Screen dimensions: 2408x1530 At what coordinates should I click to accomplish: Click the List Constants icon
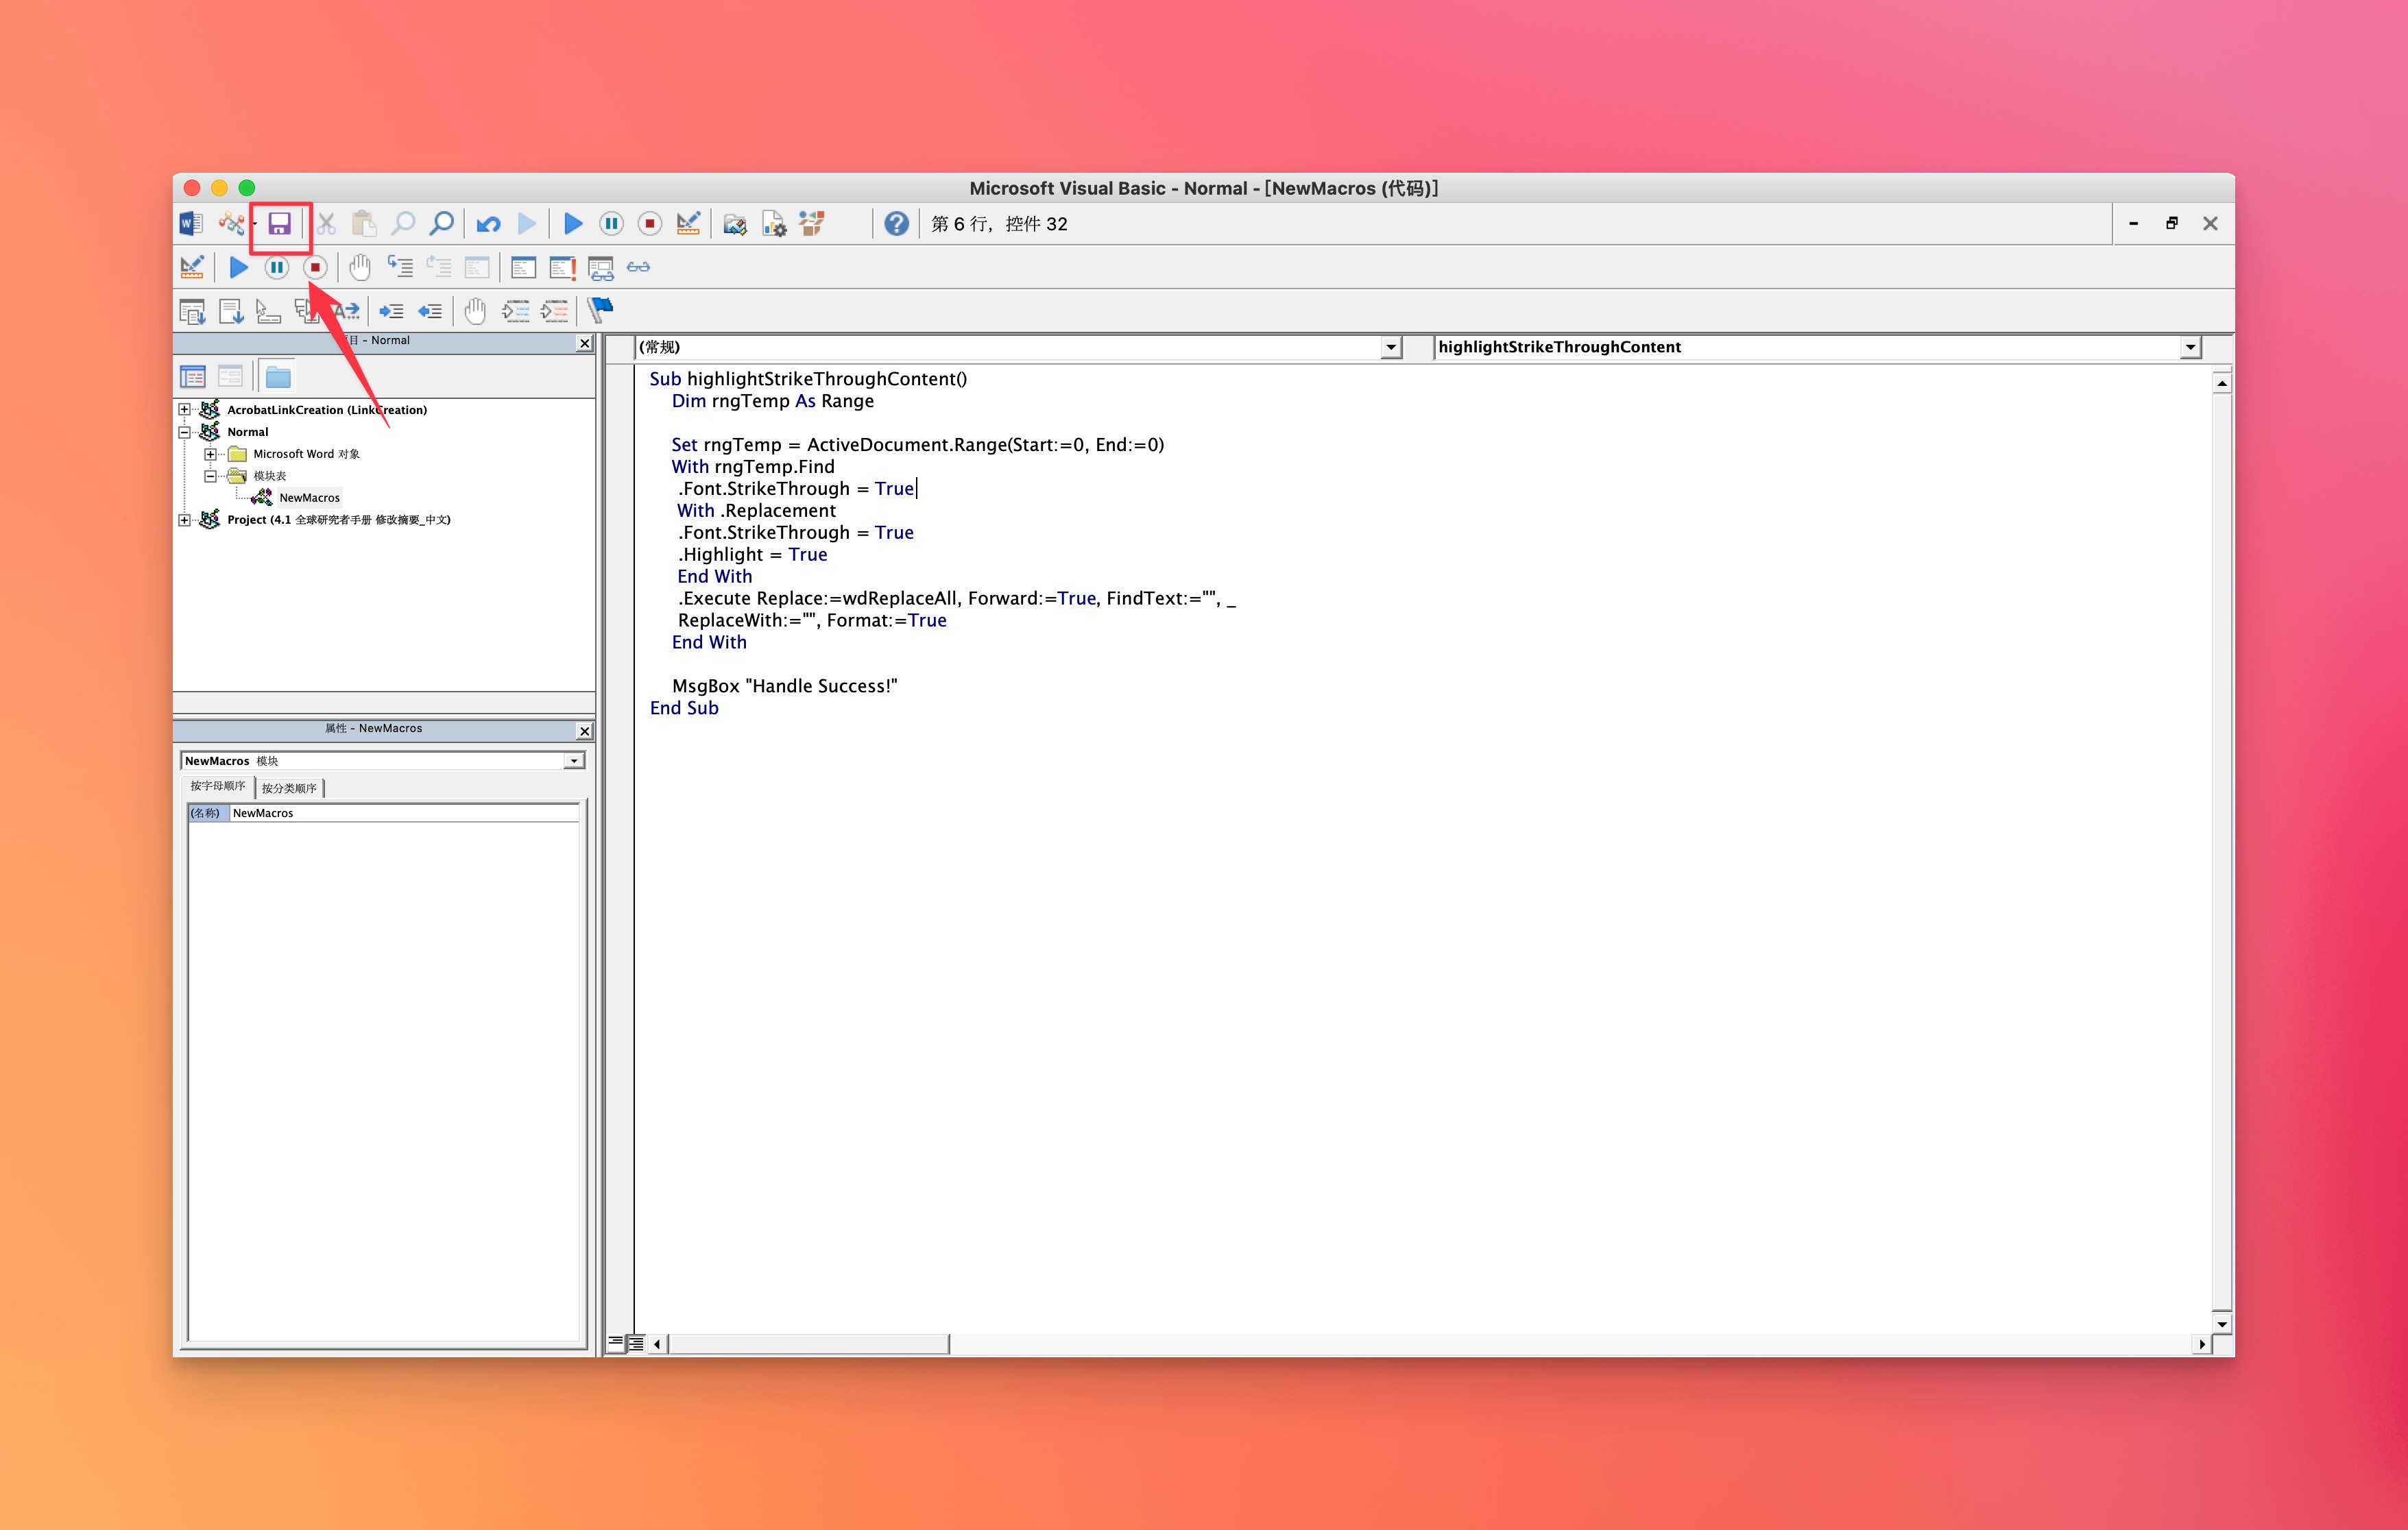(231, 311)
